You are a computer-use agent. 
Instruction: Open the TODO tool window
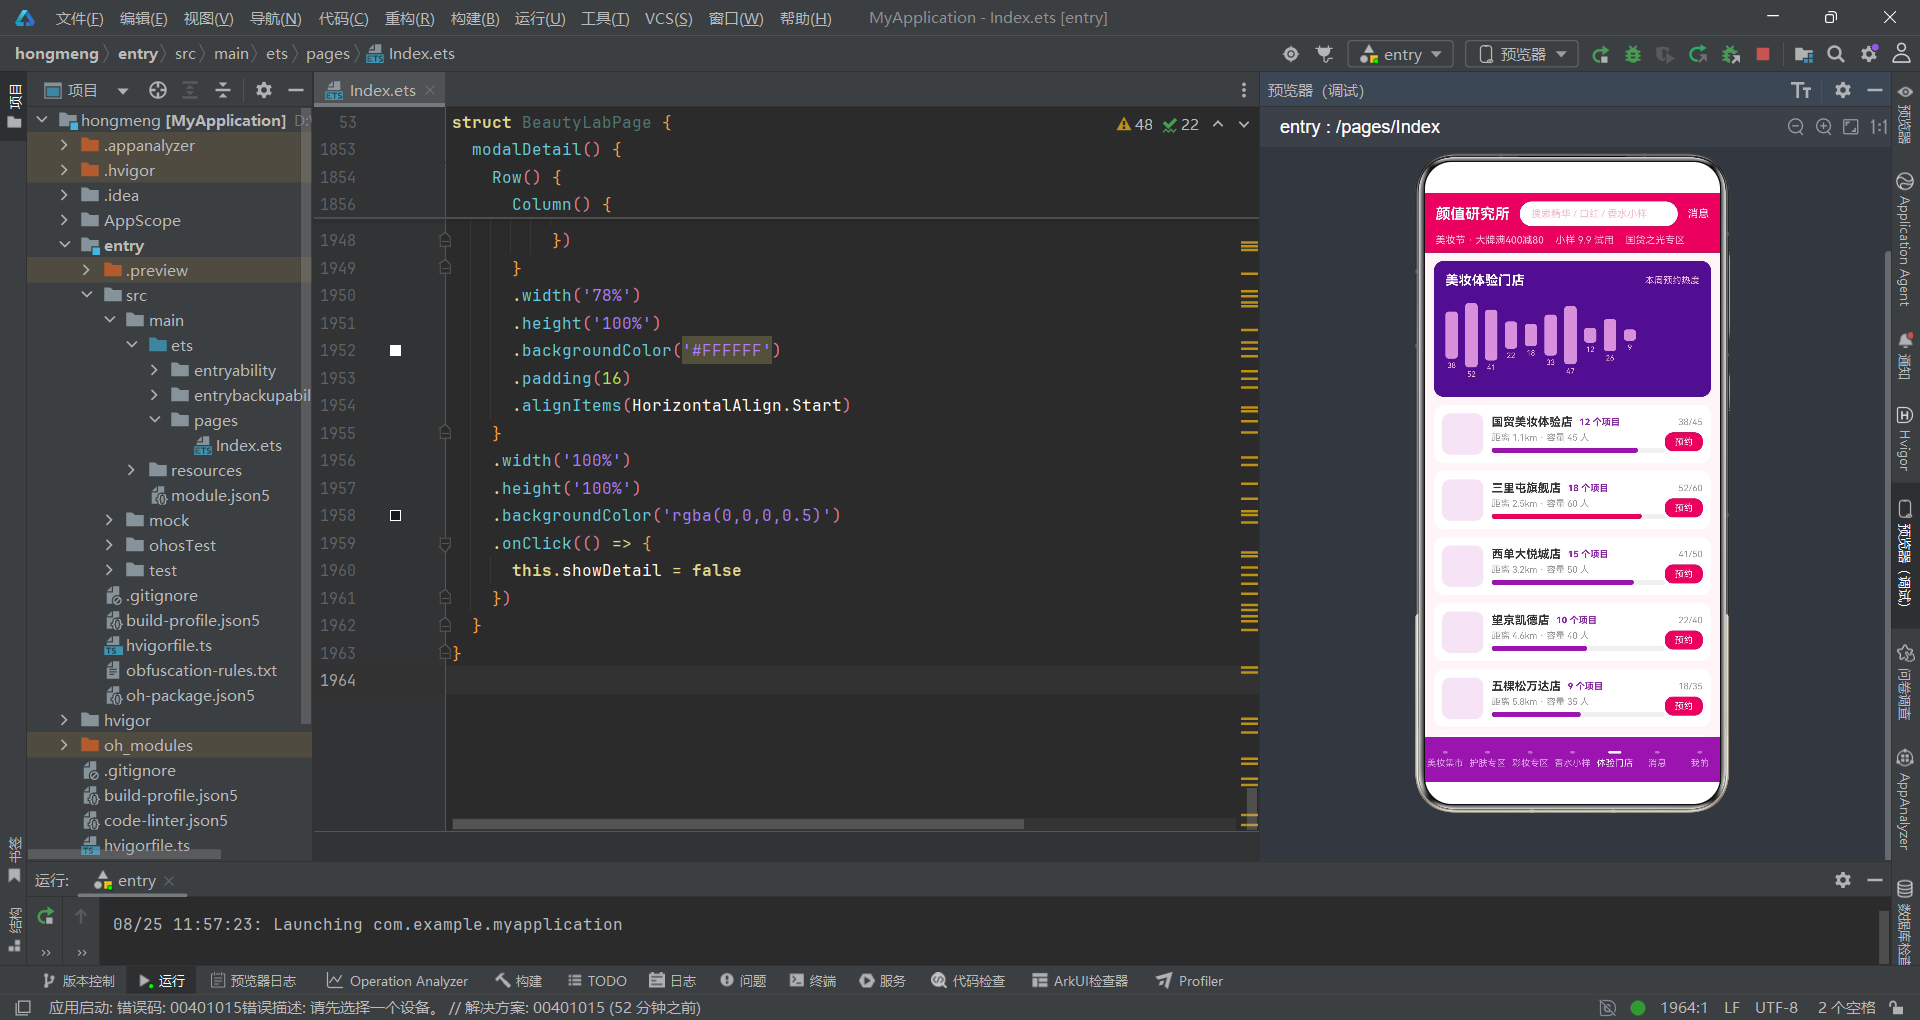pyautogui.click(x=597, y=981)
